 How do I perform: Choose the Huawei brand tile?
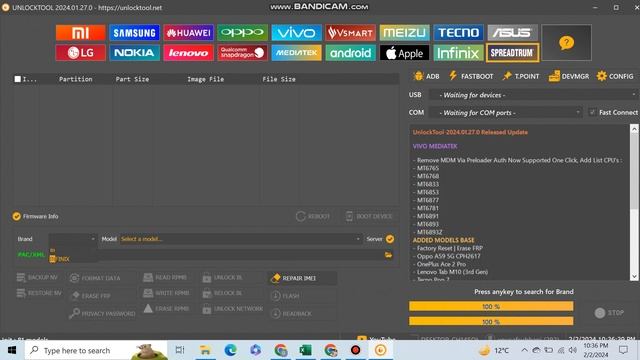tap(188, 33)
